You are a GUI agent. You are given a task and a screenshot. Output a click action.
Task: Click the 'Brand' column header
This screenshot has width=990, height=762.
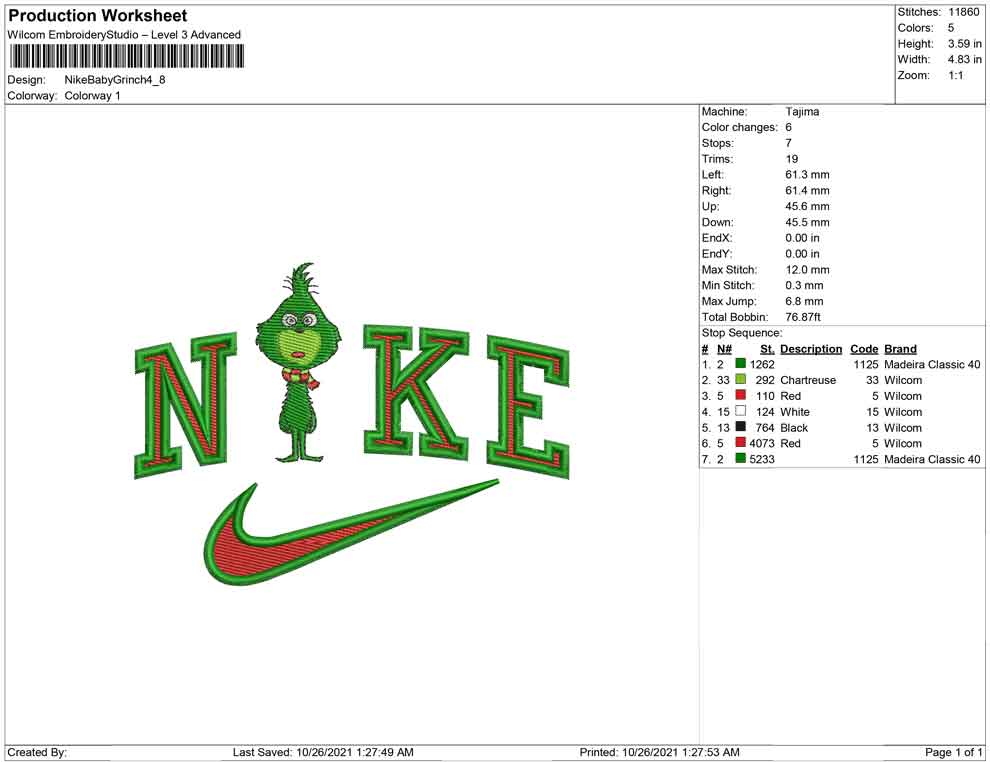click(900, 349)
